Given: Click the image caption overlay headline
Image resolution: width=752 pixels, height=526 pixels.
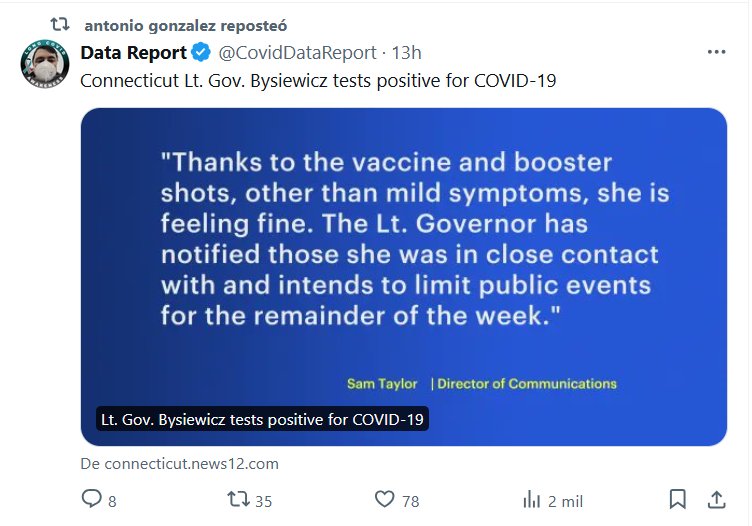Looking at the screenshot, I should coord(262,419).
